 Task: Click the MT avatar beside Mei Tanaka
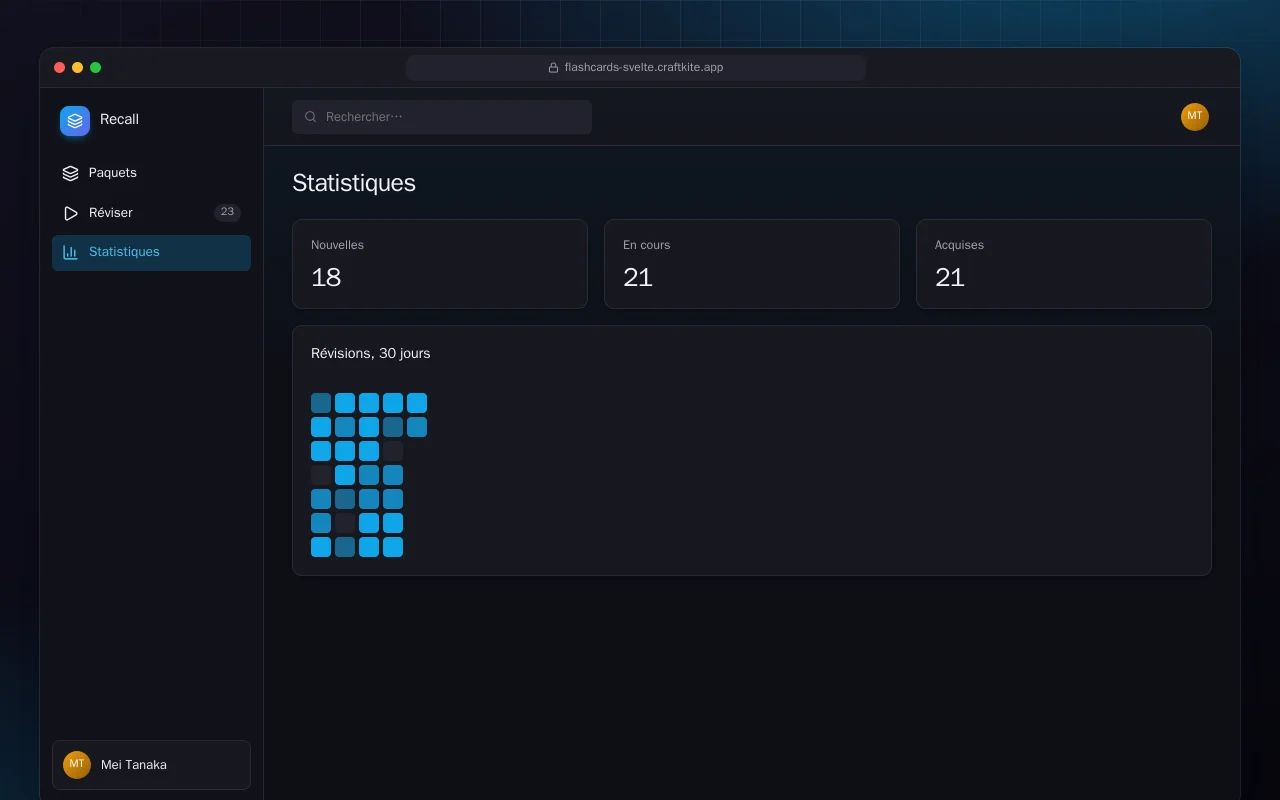(x=77, y=765)
